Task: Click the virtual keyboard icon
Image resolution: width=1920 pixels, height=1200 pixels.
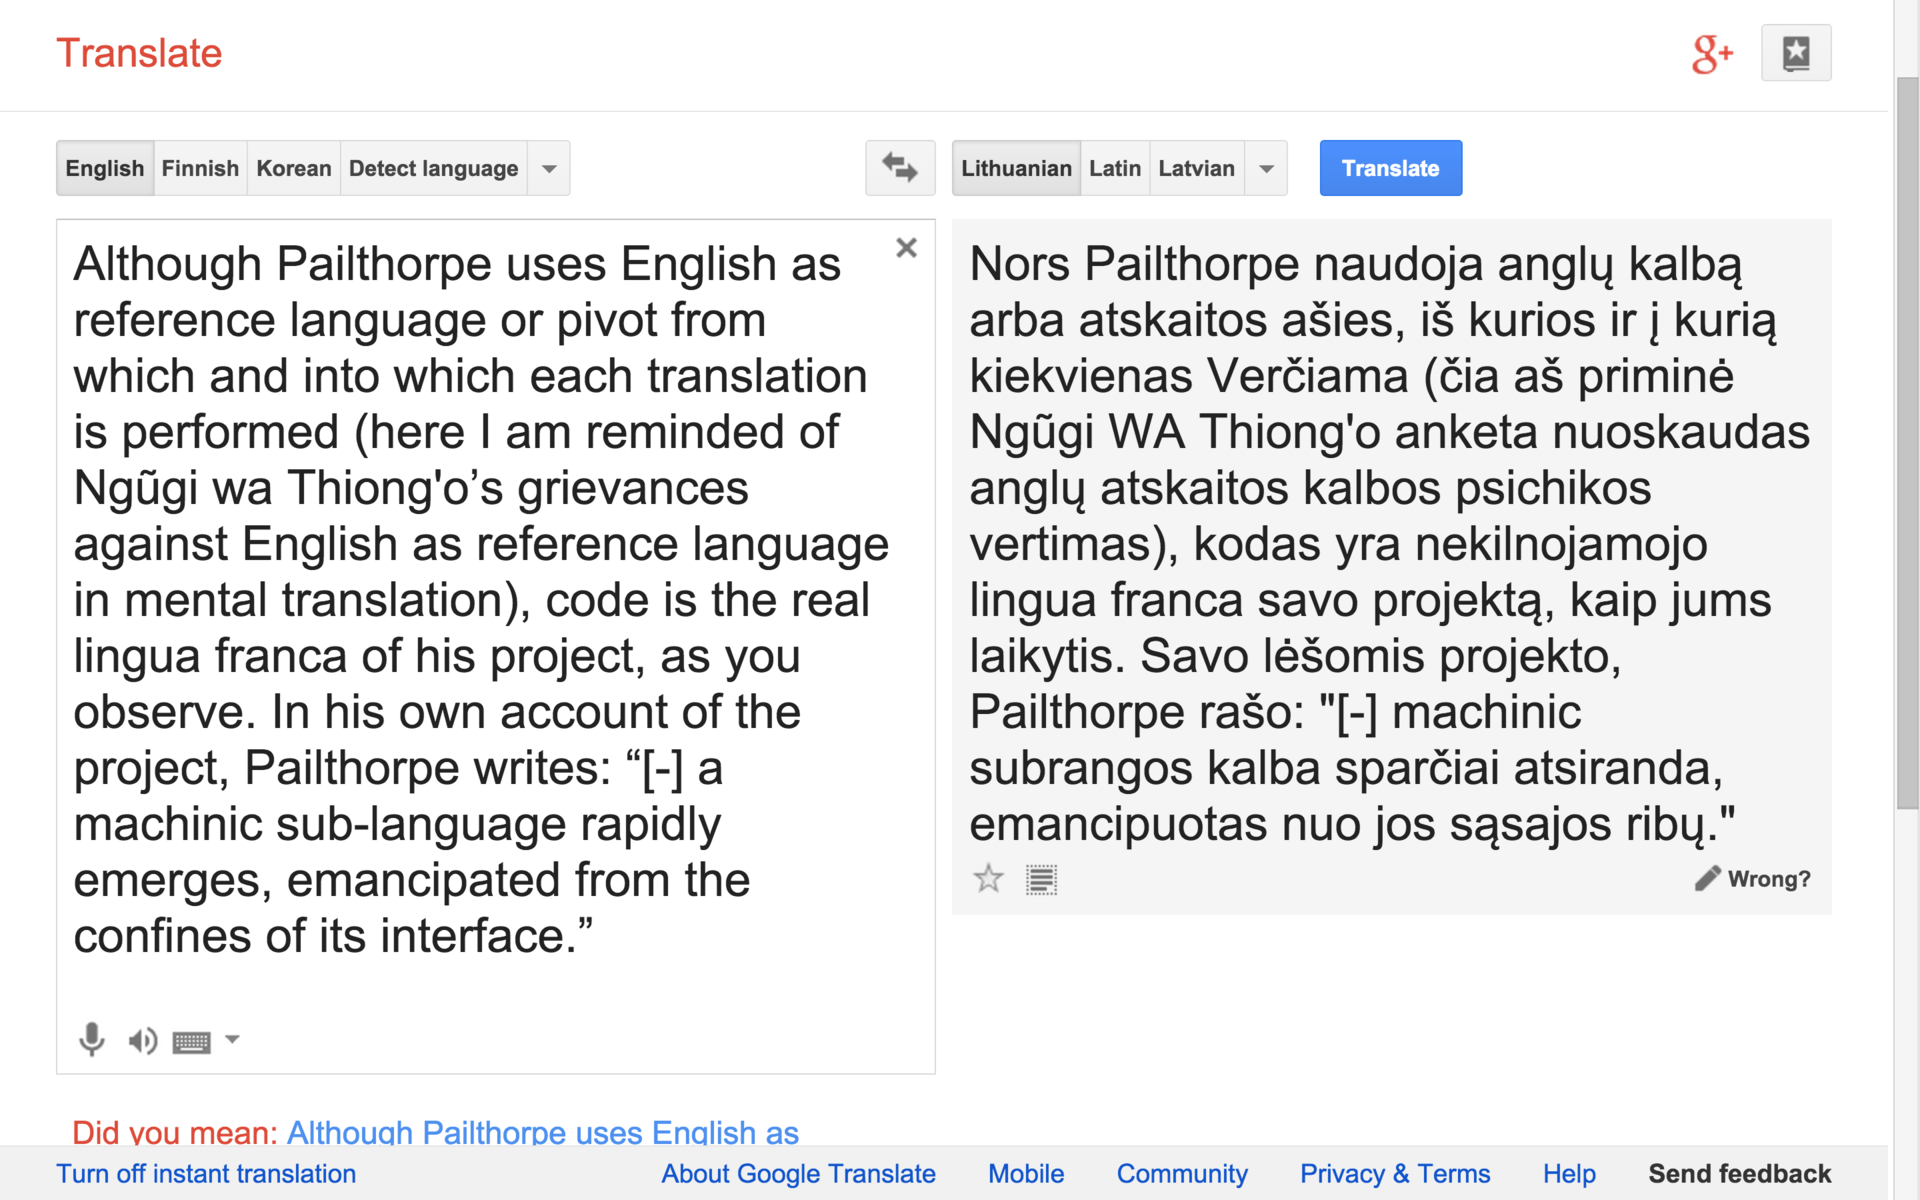Action: (191, 1043)
